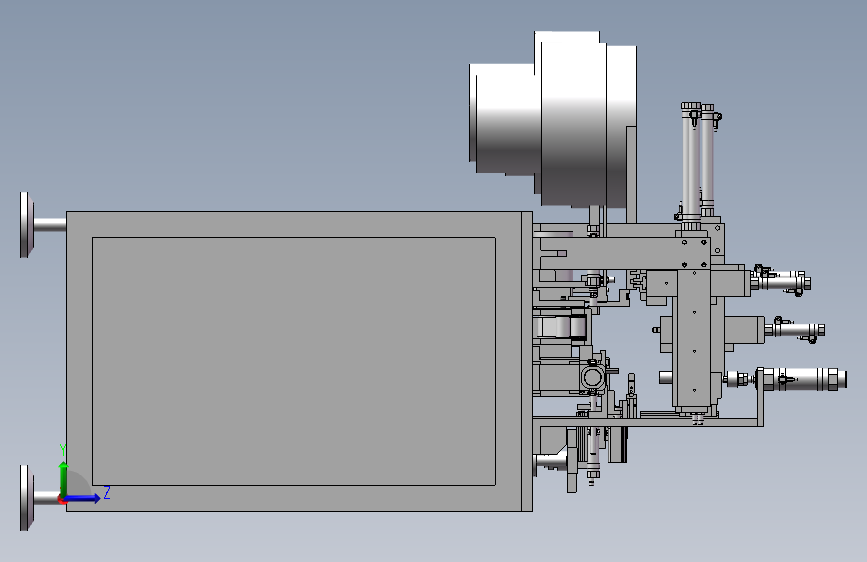Select the red origin point of the triad
Viewport: 867px width, 562px height.
pos(62,500)
